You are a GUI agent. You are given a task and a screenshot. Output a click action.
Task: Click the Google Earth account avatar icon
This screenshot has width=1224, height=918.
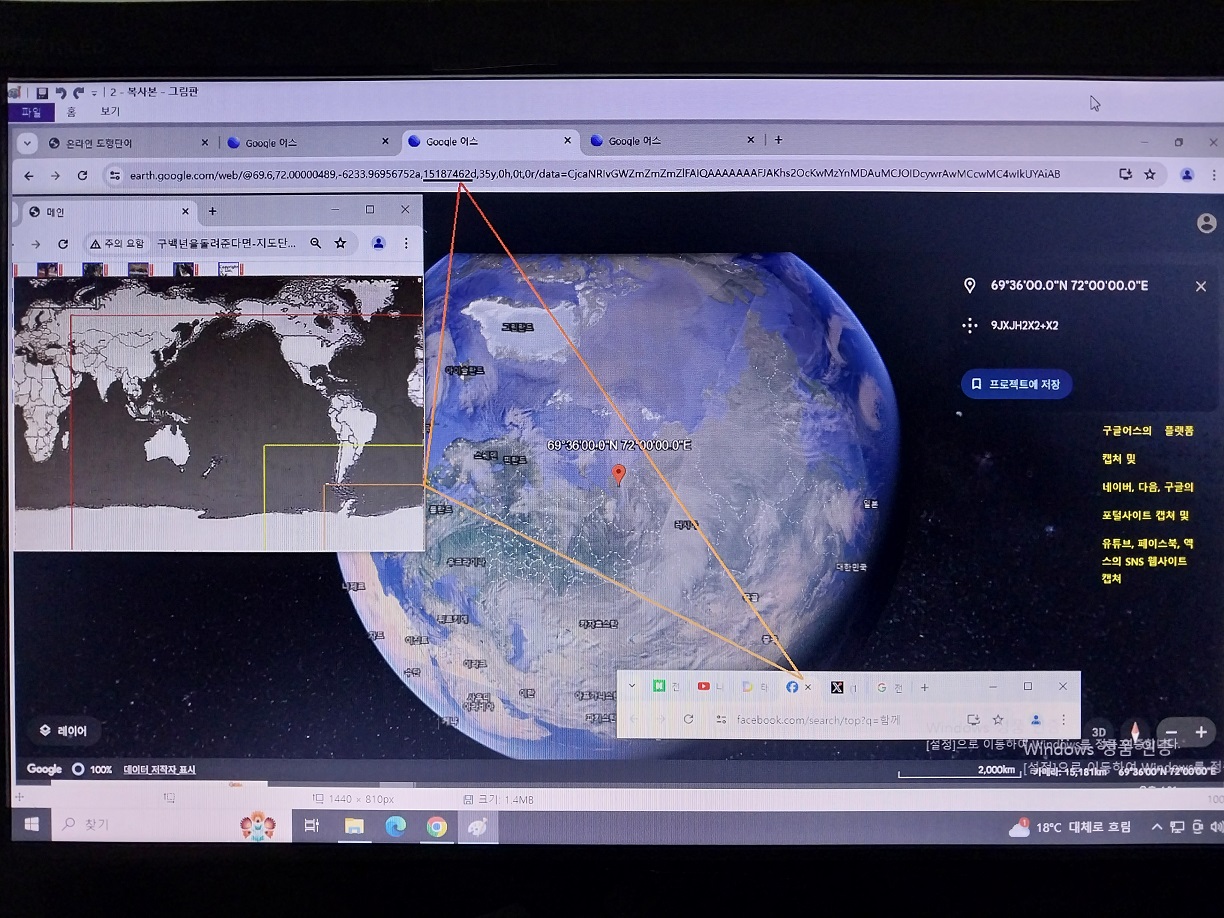1206,223
